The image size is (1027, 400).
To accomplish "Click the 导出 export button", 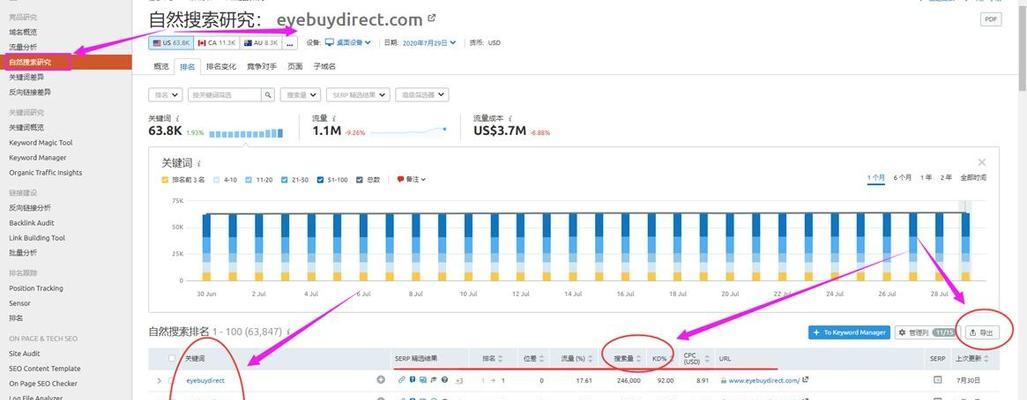I will point(982,333).
